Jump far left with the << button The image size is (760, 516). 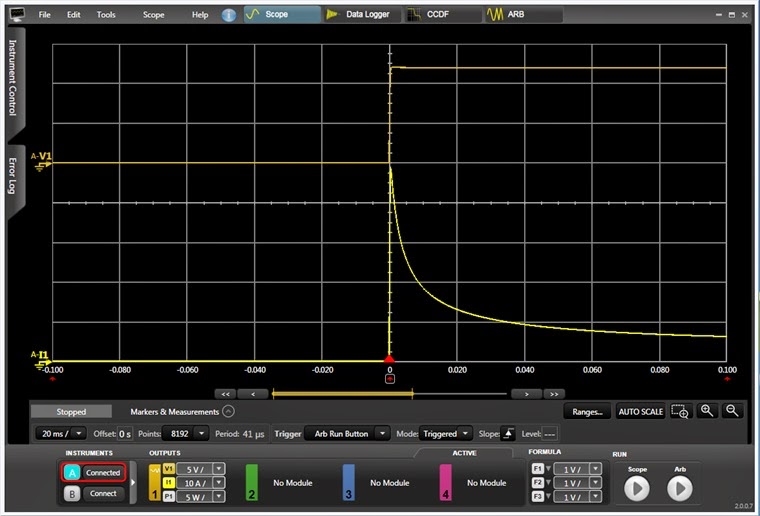225,394
